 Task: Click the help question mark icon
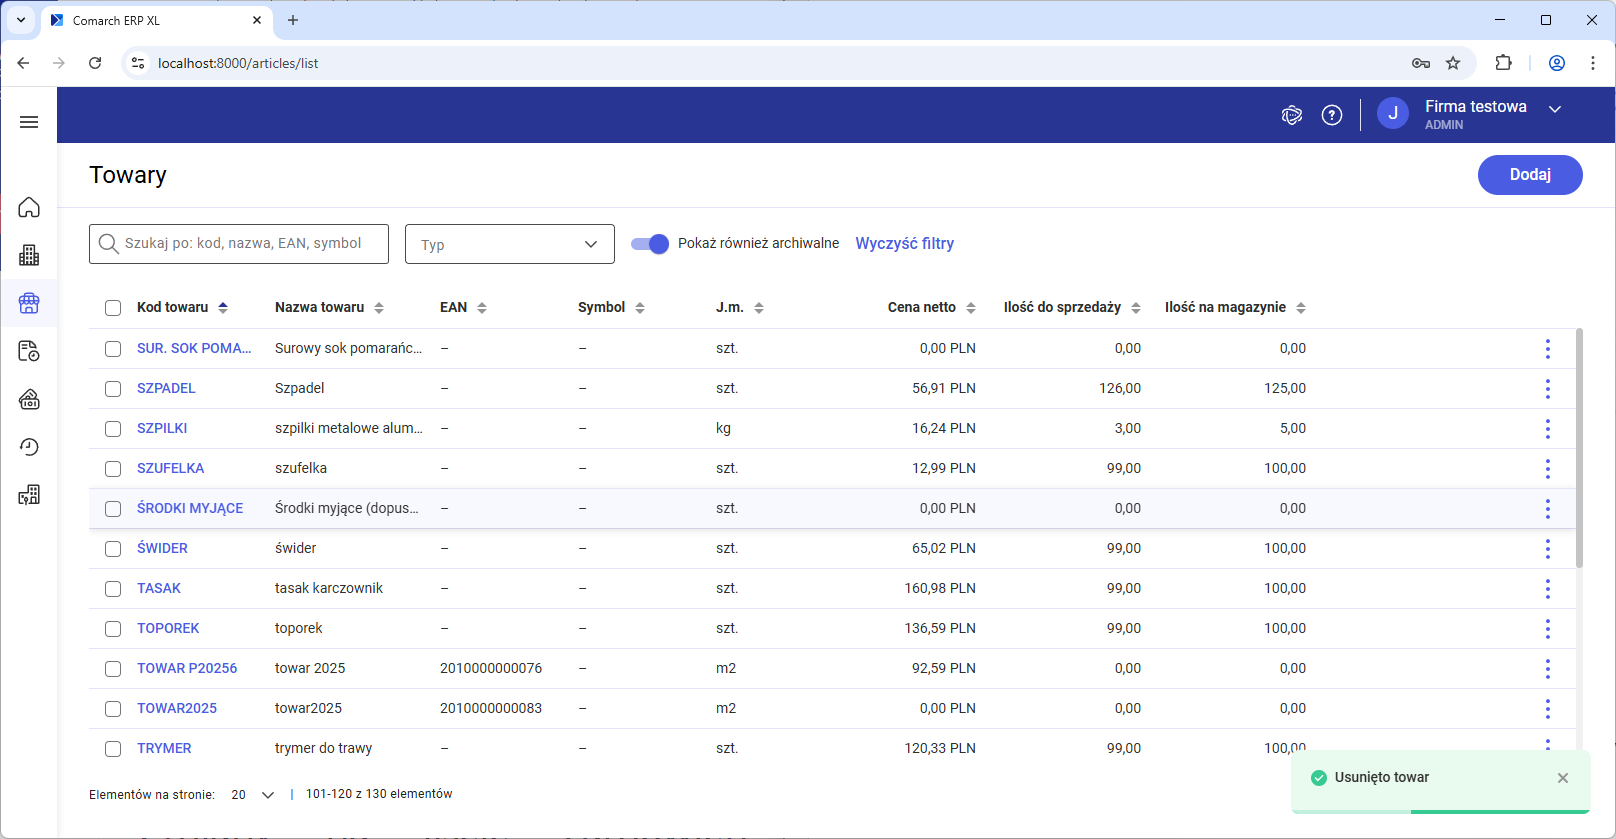point(1332,115)
